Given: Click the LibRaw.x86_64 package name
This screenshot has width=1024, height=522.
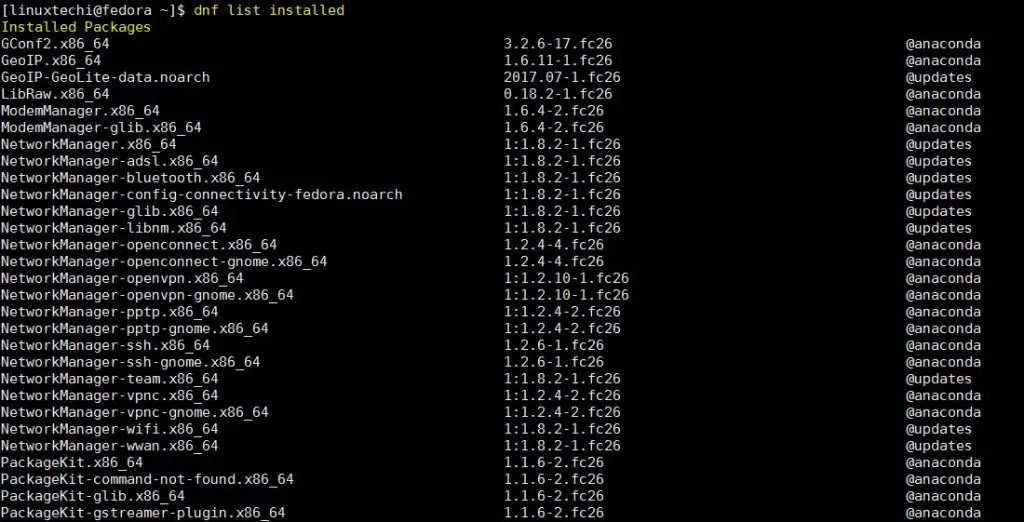Looking at the screenshot, I should click(55, 95).
